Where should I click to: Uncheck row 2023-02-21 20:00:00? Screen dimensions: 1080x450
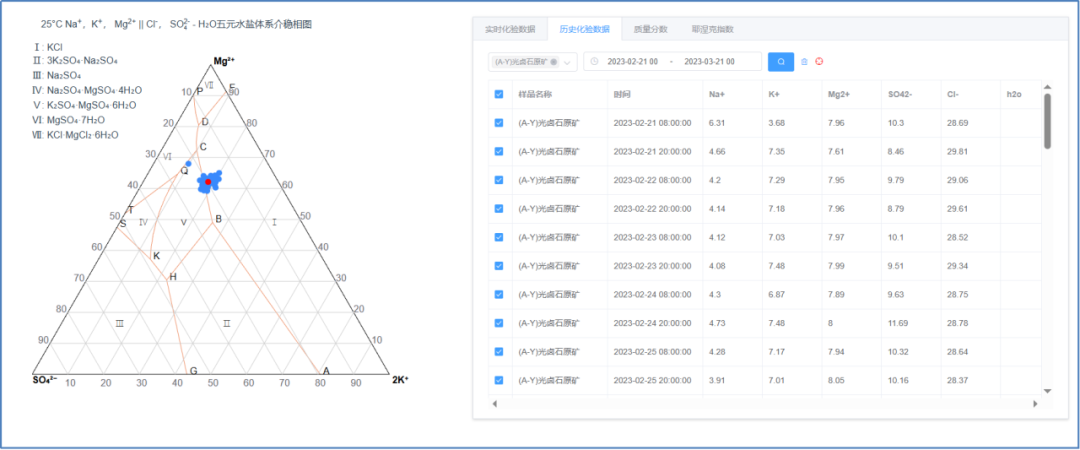click(499, 152)
